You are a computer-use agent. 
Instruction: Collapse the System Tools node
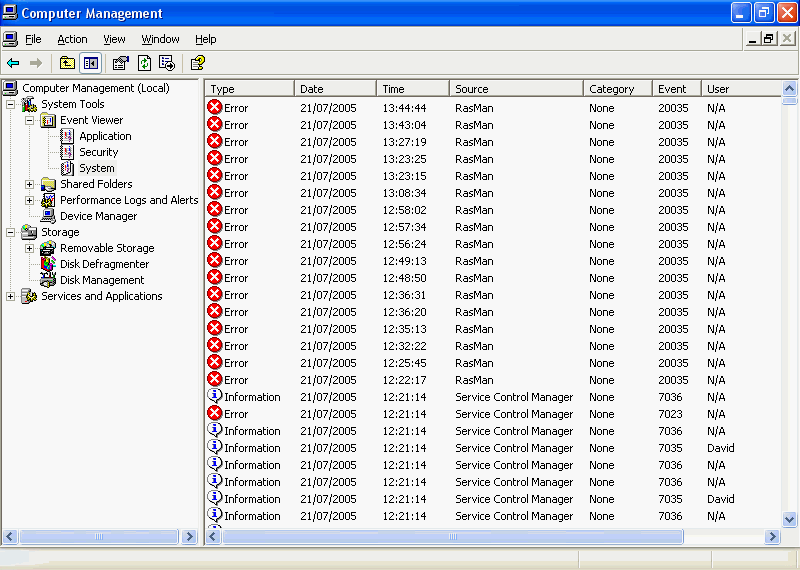pyautogui.click(x=10, y=105)
